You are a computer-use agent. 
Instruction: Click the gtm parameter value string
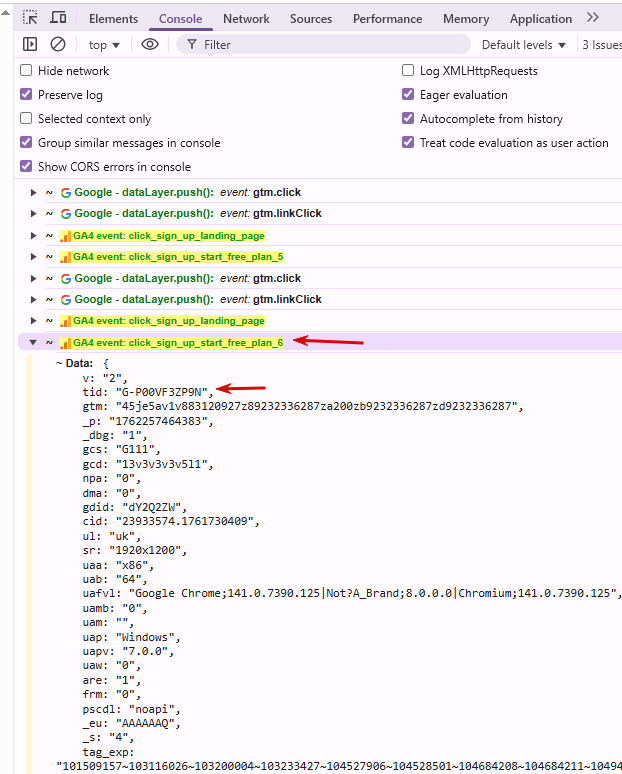click(316, 406)
